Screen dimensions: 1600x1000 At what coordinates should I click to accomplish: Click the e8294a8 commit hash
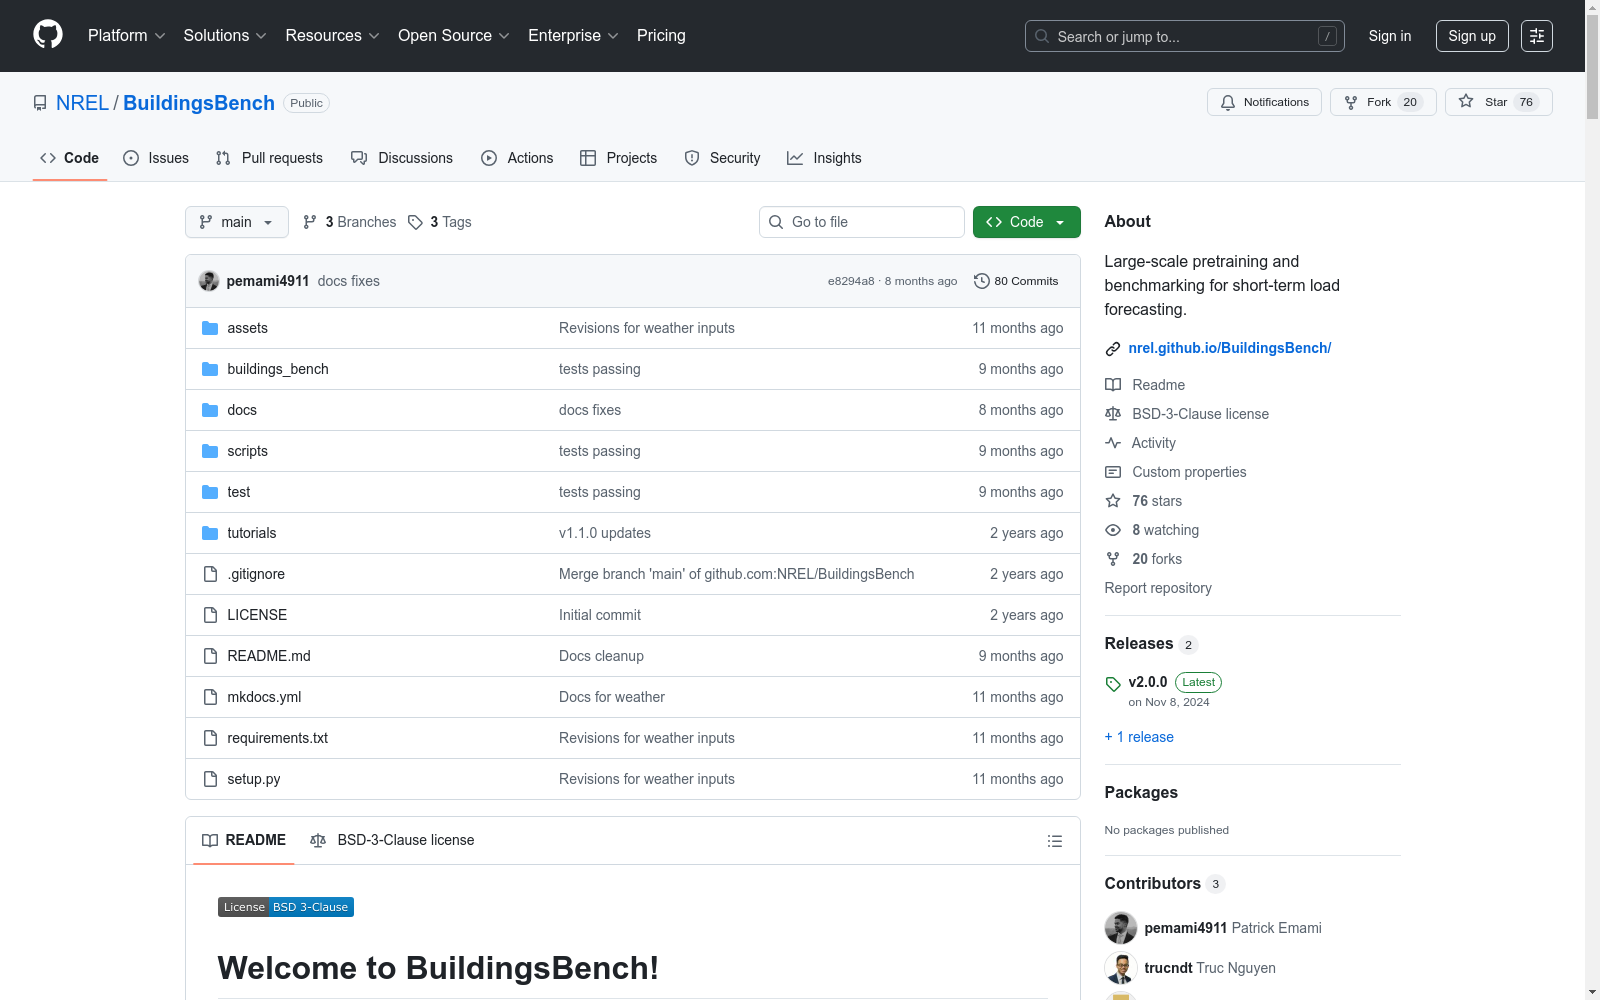click(851, 281)
